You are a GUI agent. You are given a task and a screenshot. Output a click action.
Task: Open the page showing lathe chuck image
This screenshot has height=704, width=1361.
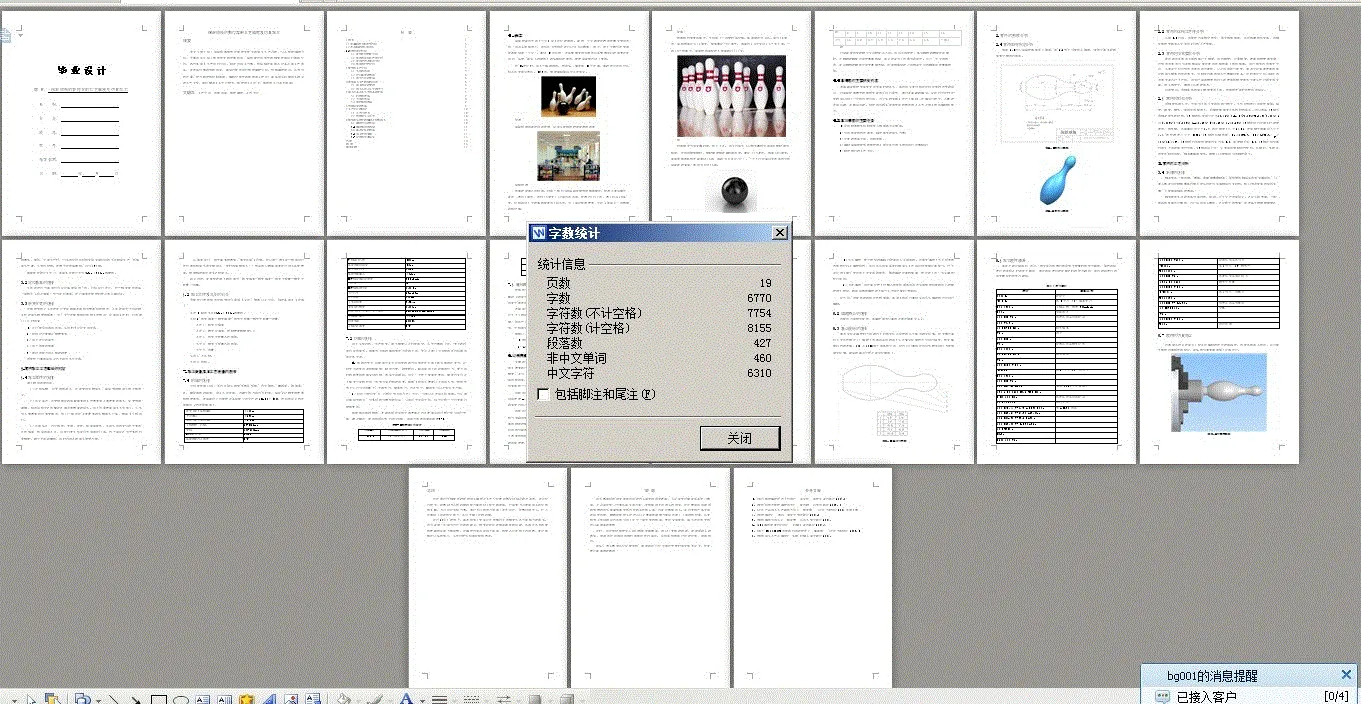coord(1219,351)
